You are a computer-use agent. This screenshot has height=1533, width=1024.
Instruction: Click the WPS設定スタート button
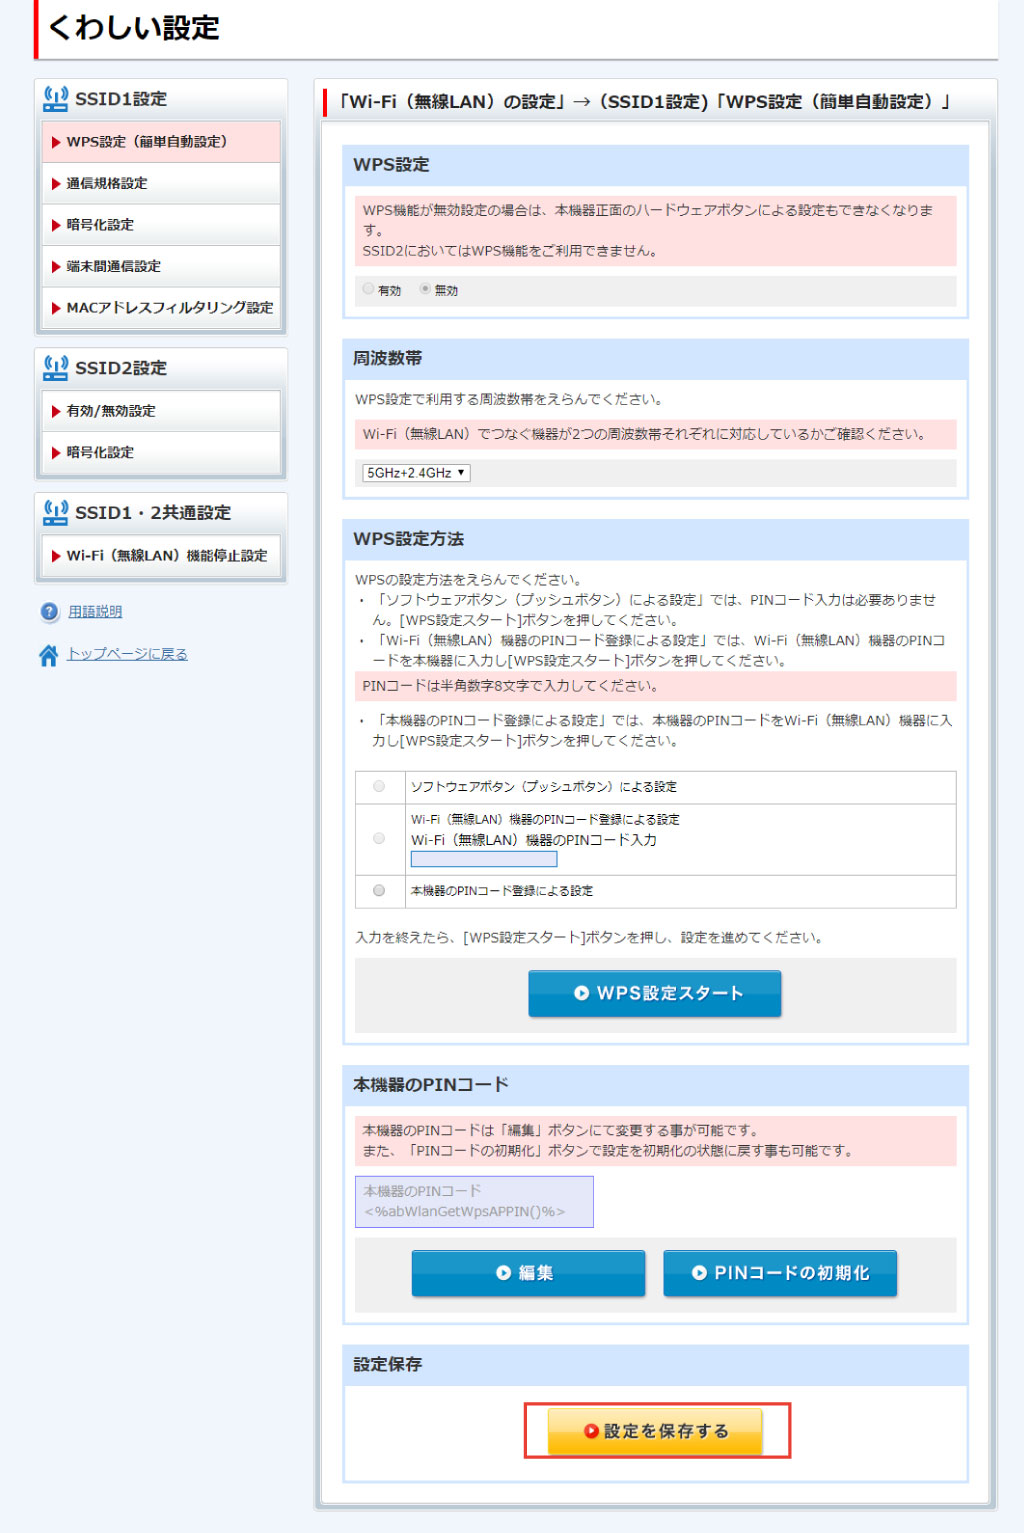(x=655, y=994)
